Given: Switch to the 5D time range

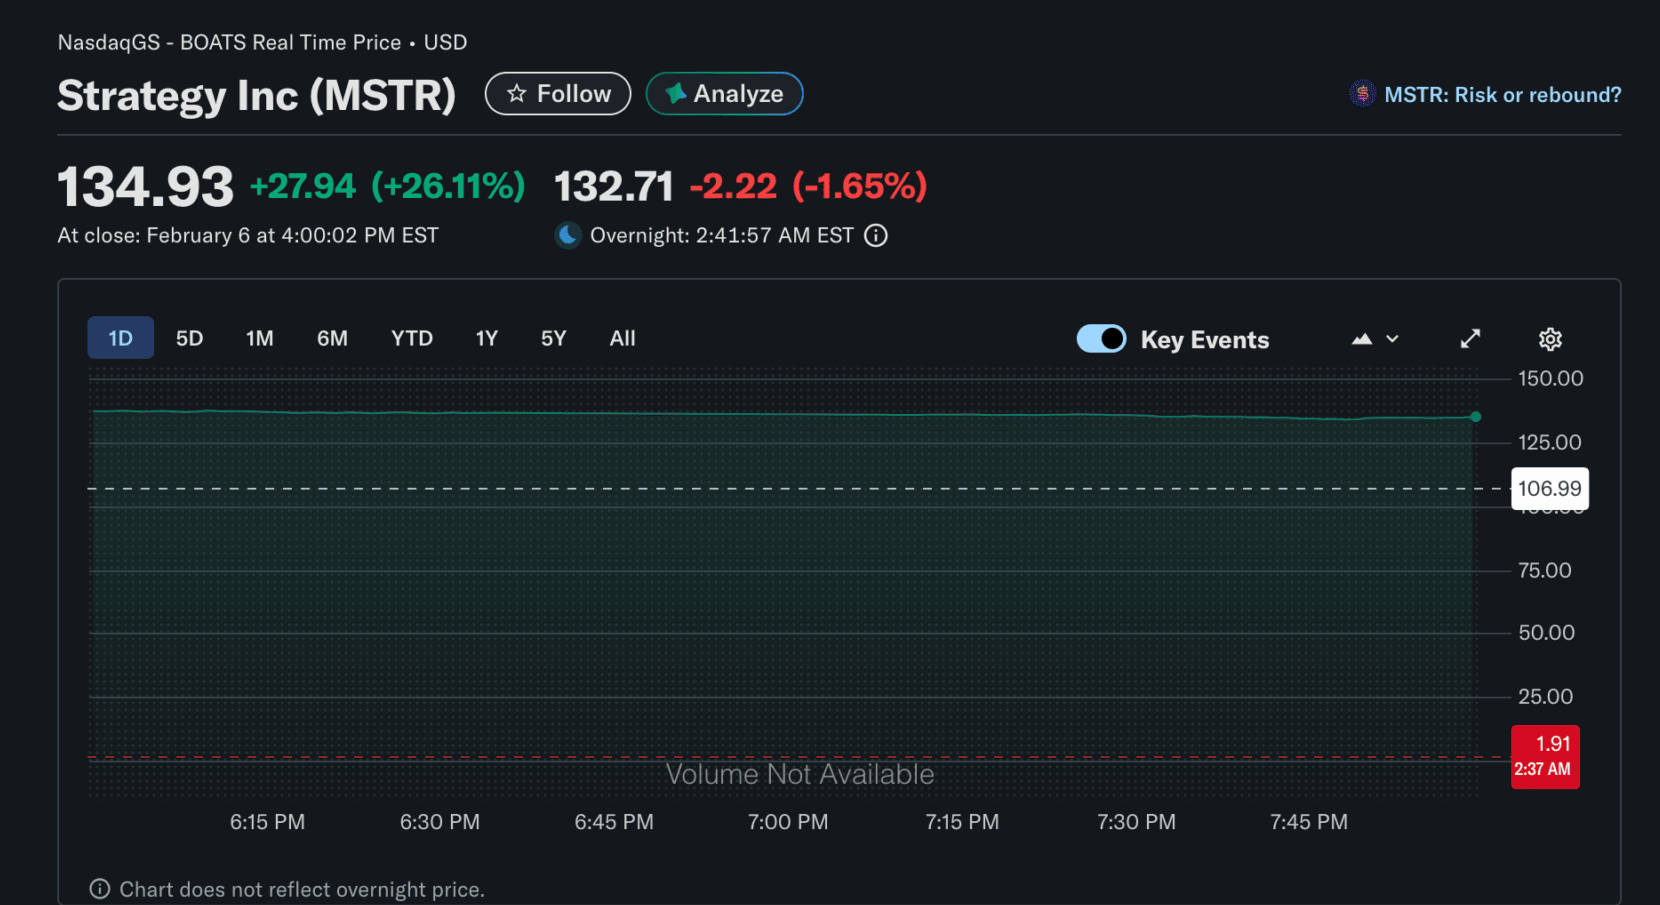Looking at the screenshot, I should 189,338.
